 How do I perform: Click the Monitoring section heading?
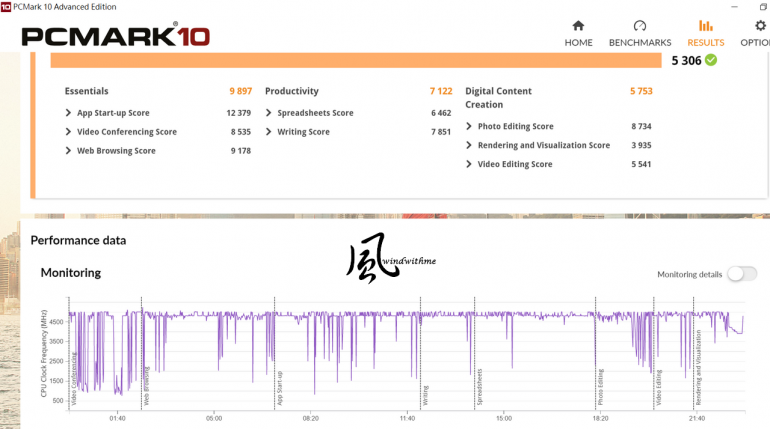coord(71,272)
